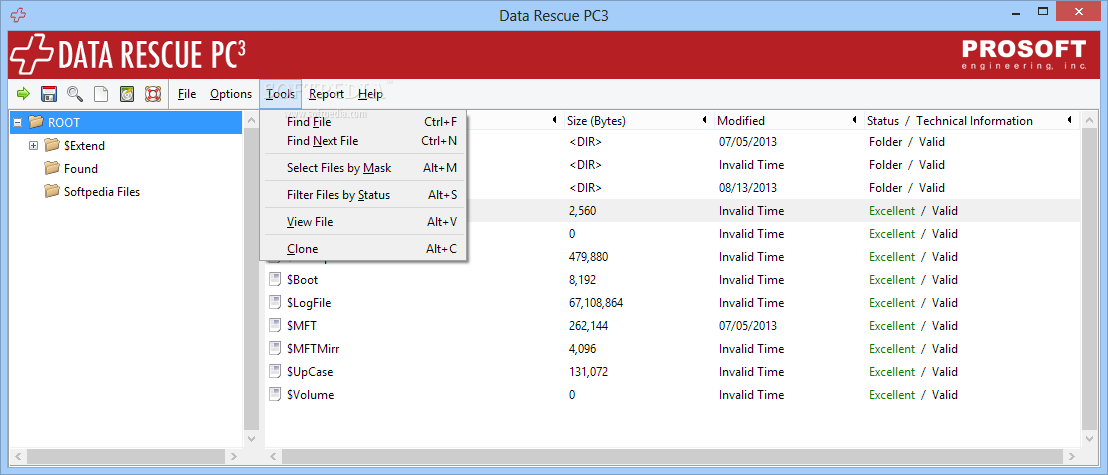Click the red cross app icon in title bar

(x=18, y=15)
